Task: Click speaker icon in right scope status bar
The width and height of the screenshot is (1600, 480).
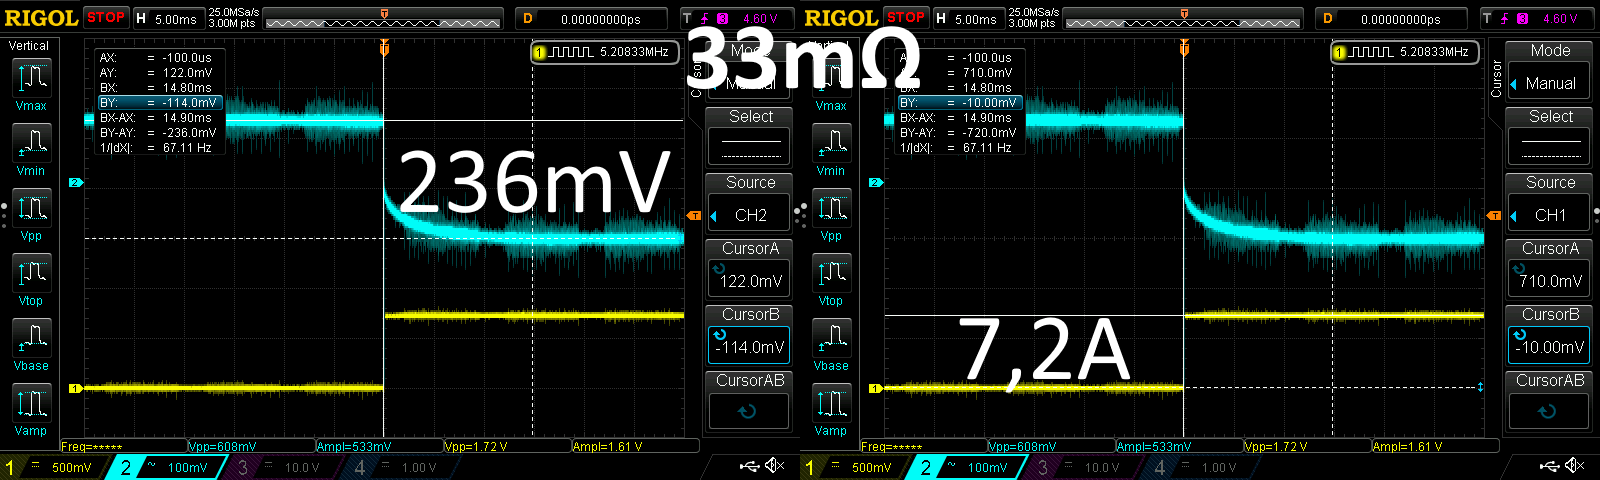Action: tap(1575, 466)
